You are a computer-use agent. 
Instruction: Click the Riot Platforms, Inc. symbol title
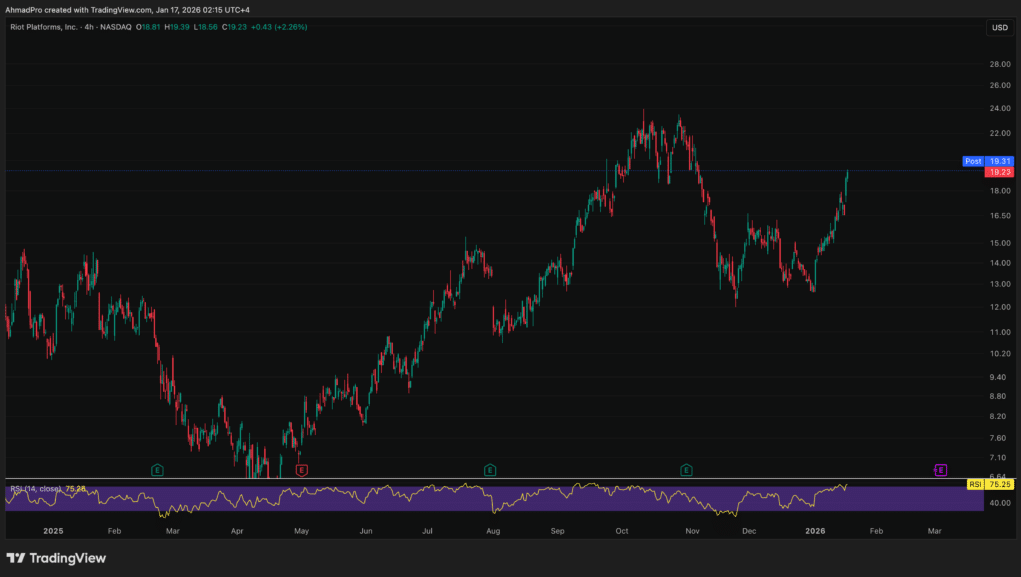[51, 27]
